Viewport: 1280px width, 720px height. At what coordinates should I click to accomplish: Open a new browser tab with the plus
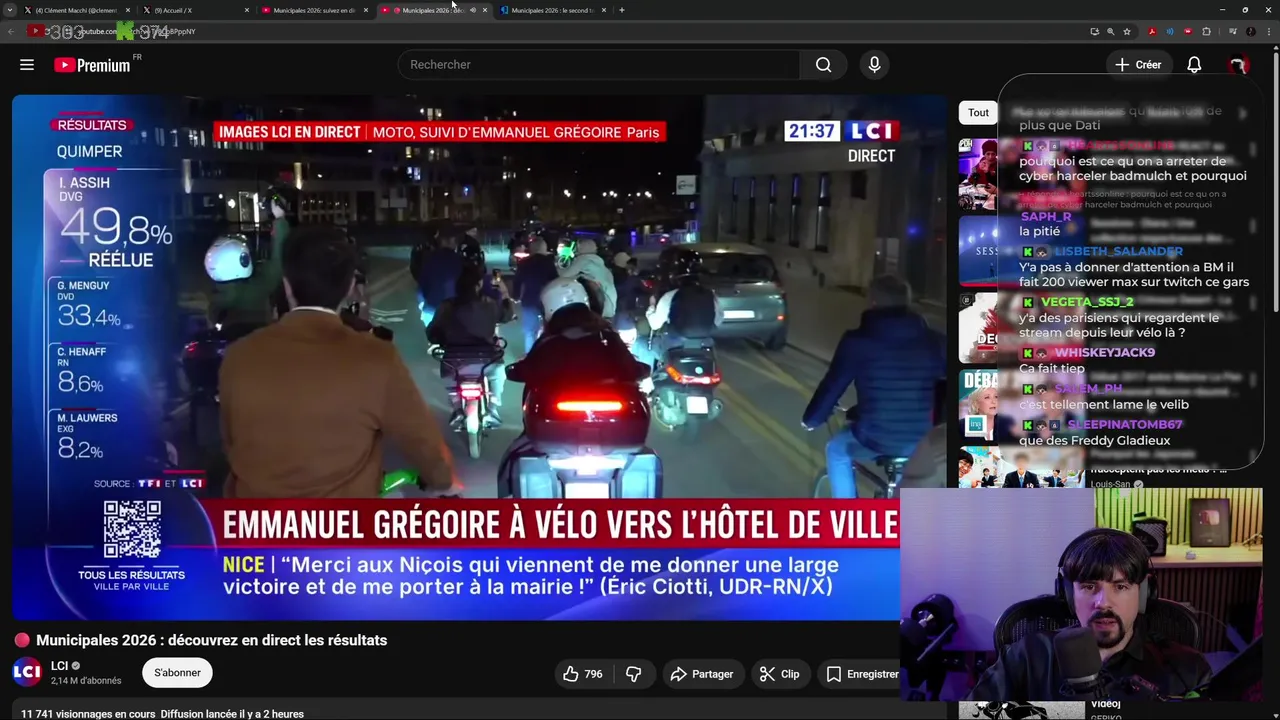tap(622, 10)
